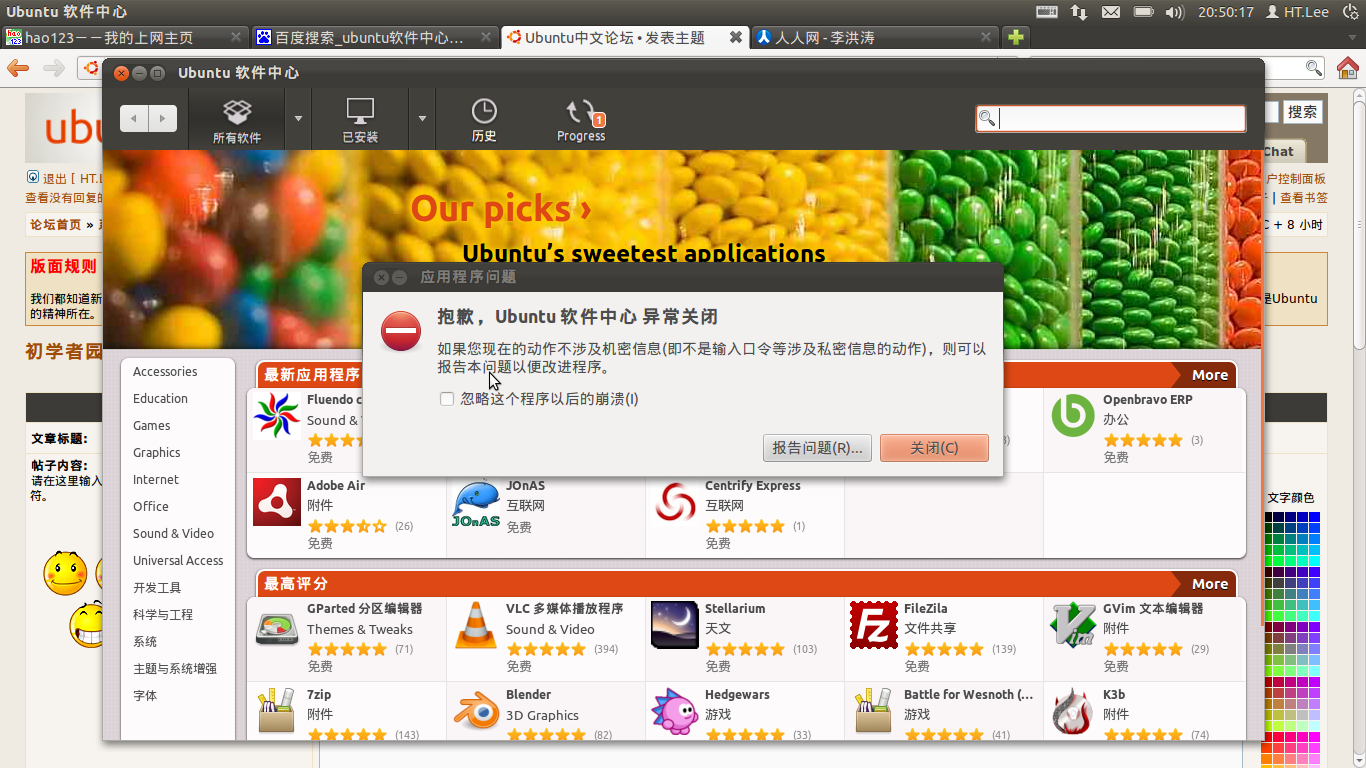The height and width of the screenshot is (768, 1366).
Task: Click the red error icon in dialog
Action: pos(401,331)
